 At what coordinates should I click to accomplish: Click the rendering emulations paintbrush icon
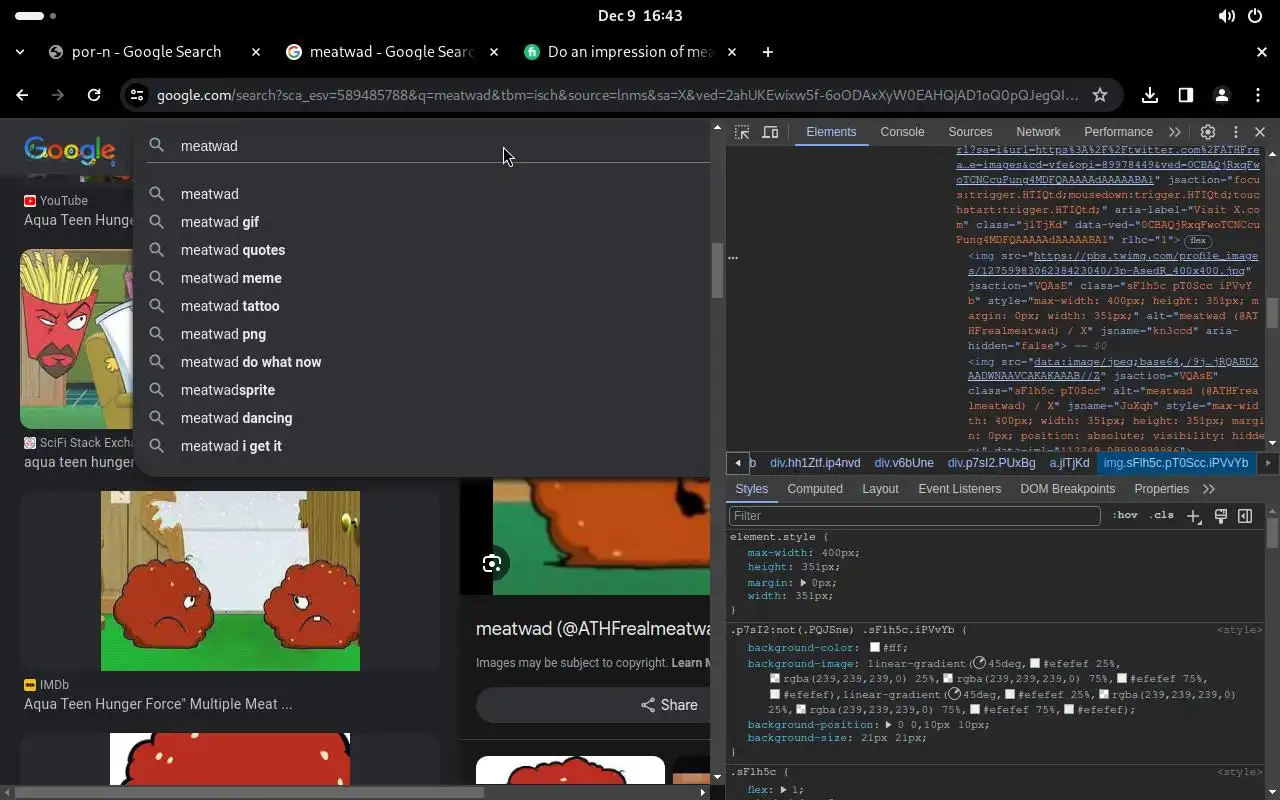[x=1220, y=516]
